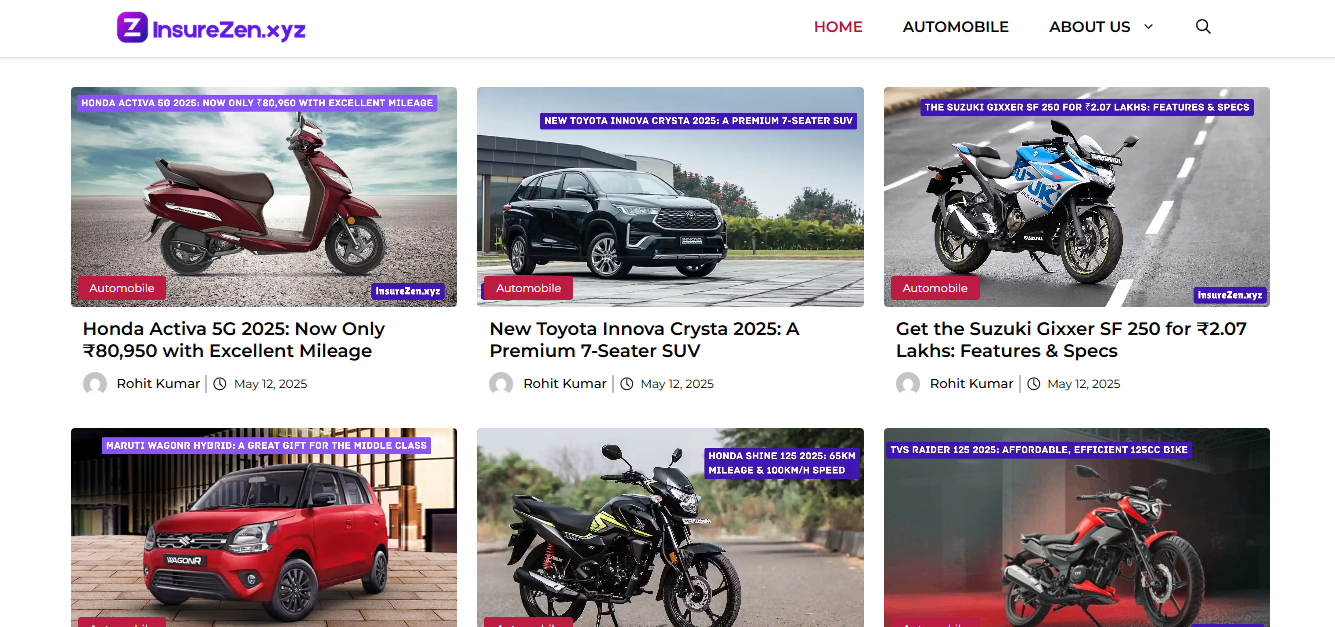
Task: Open Rohit Kumar's profile from Suzuki Gixxer card
Action: click(x=972, y=384)
